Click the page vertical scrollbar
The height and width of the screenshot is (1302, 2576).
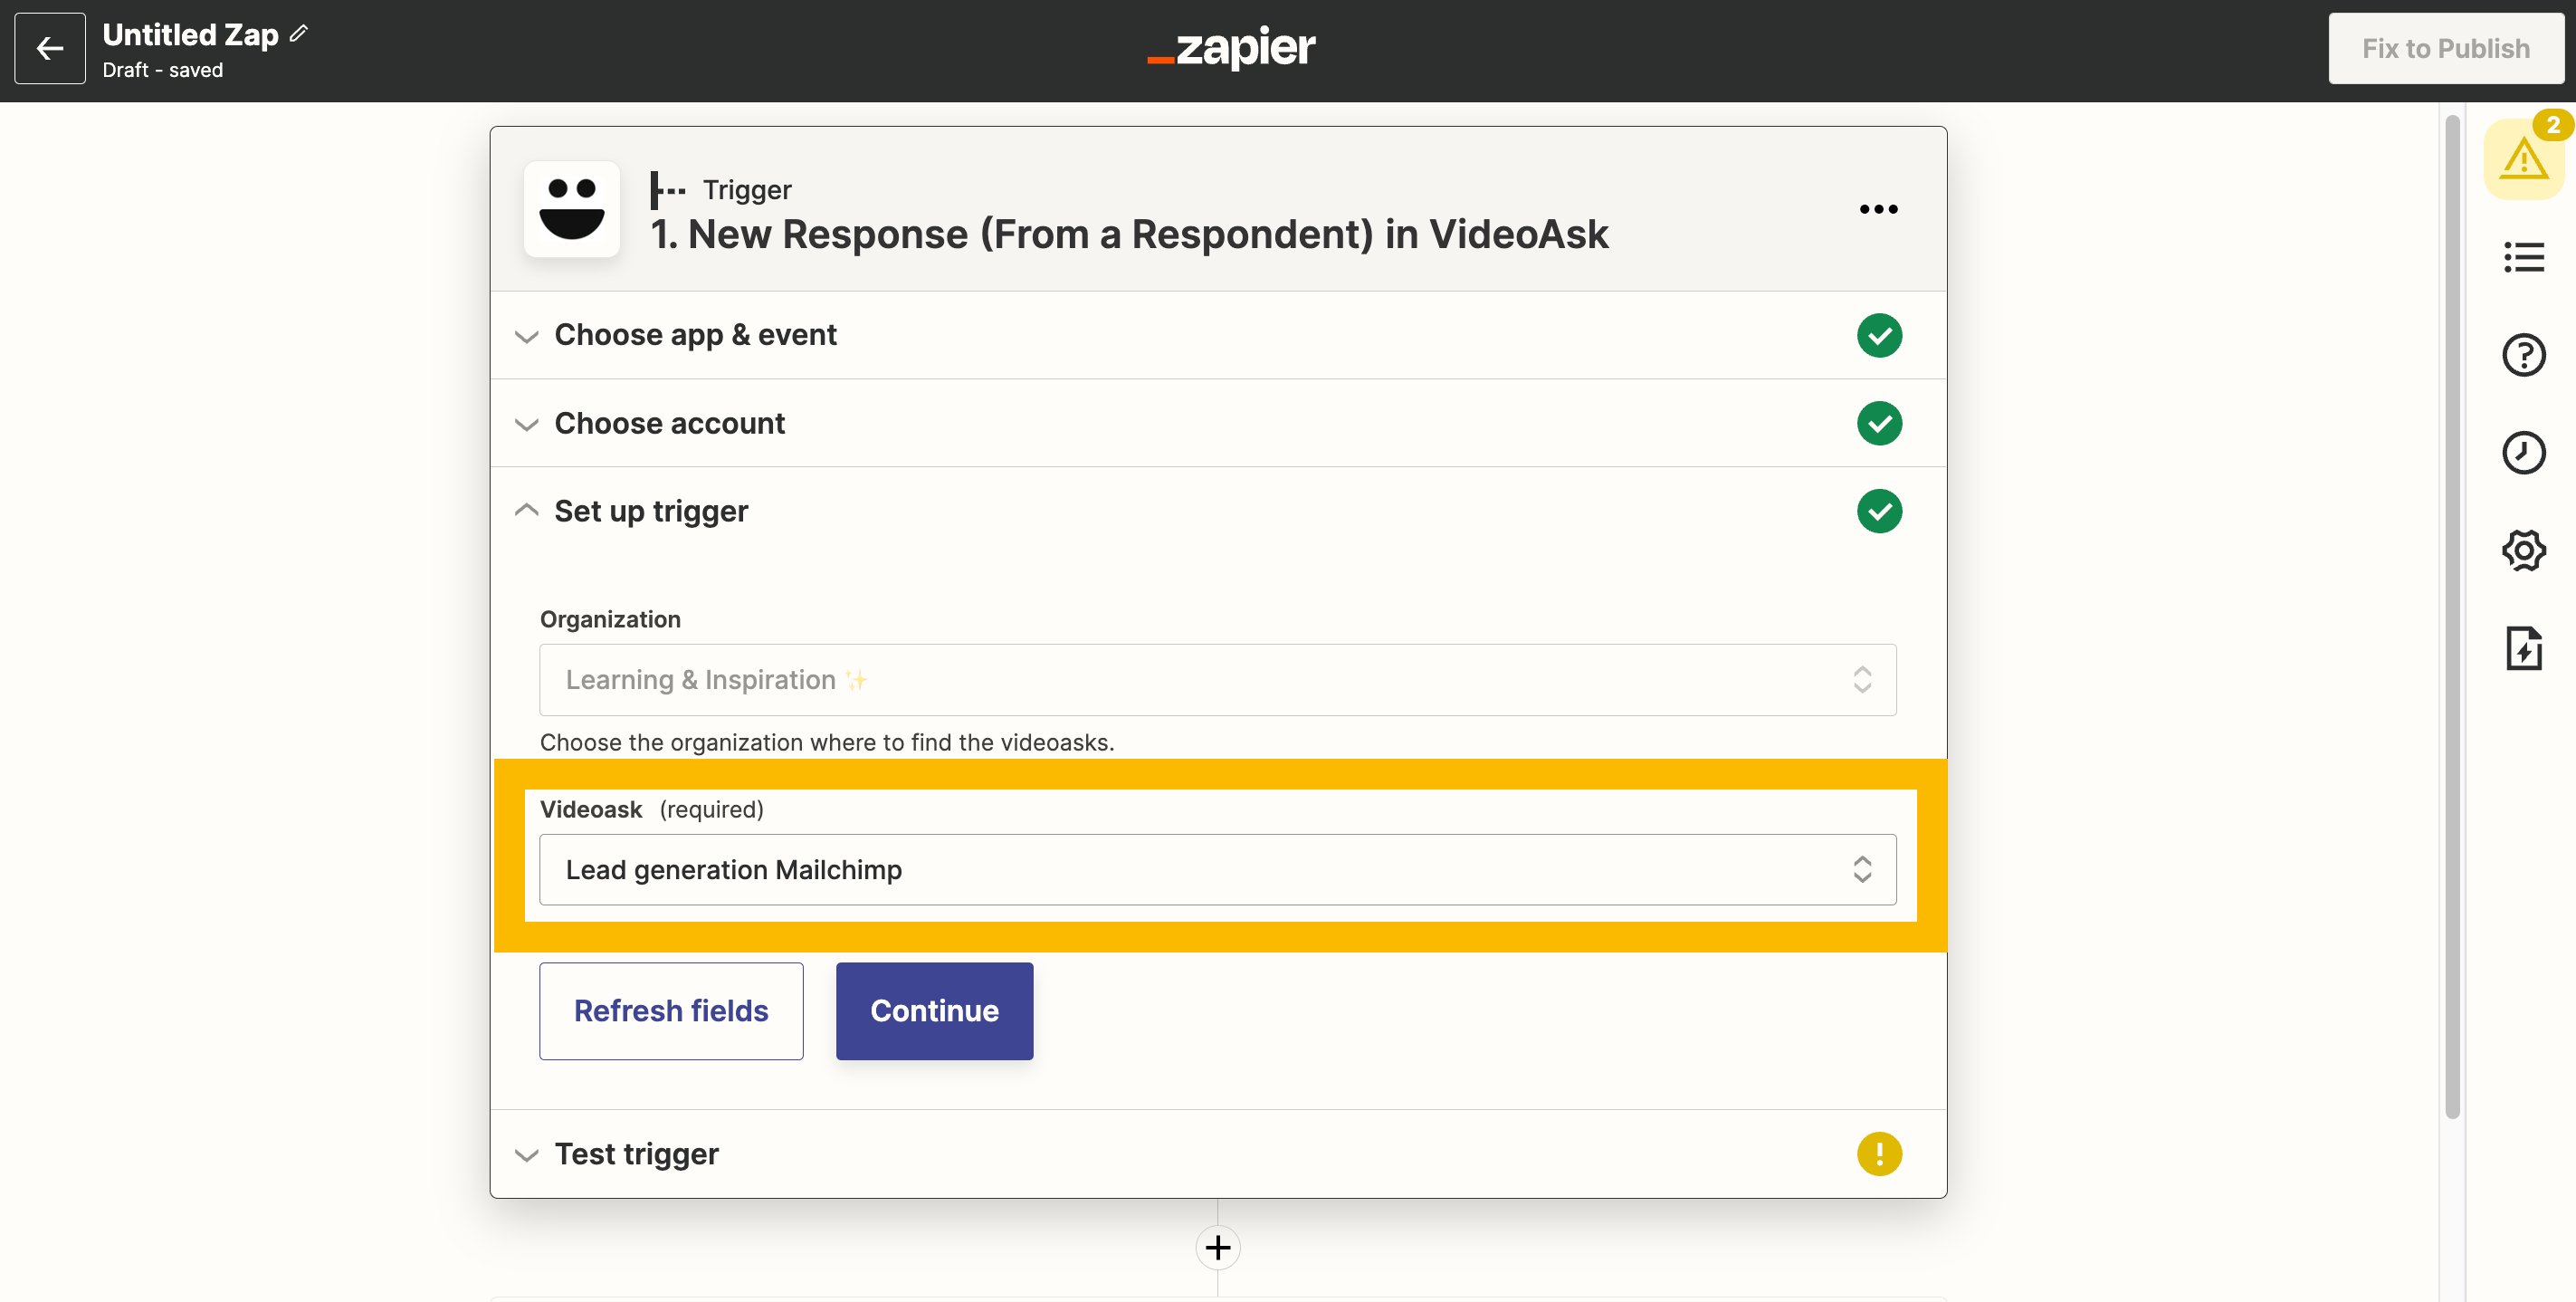(2452, 617)
